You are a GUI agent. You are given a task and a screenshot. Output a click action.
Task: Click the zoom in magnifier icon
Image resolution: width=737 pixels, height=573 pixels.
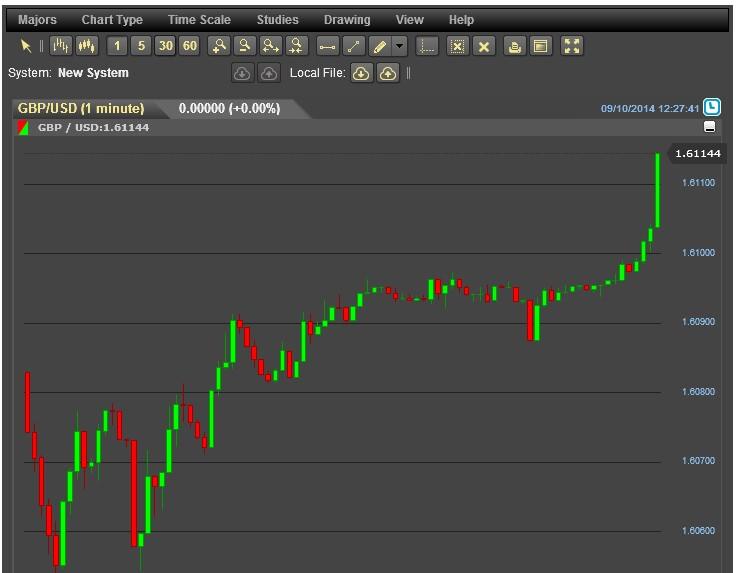pos(220,46)
